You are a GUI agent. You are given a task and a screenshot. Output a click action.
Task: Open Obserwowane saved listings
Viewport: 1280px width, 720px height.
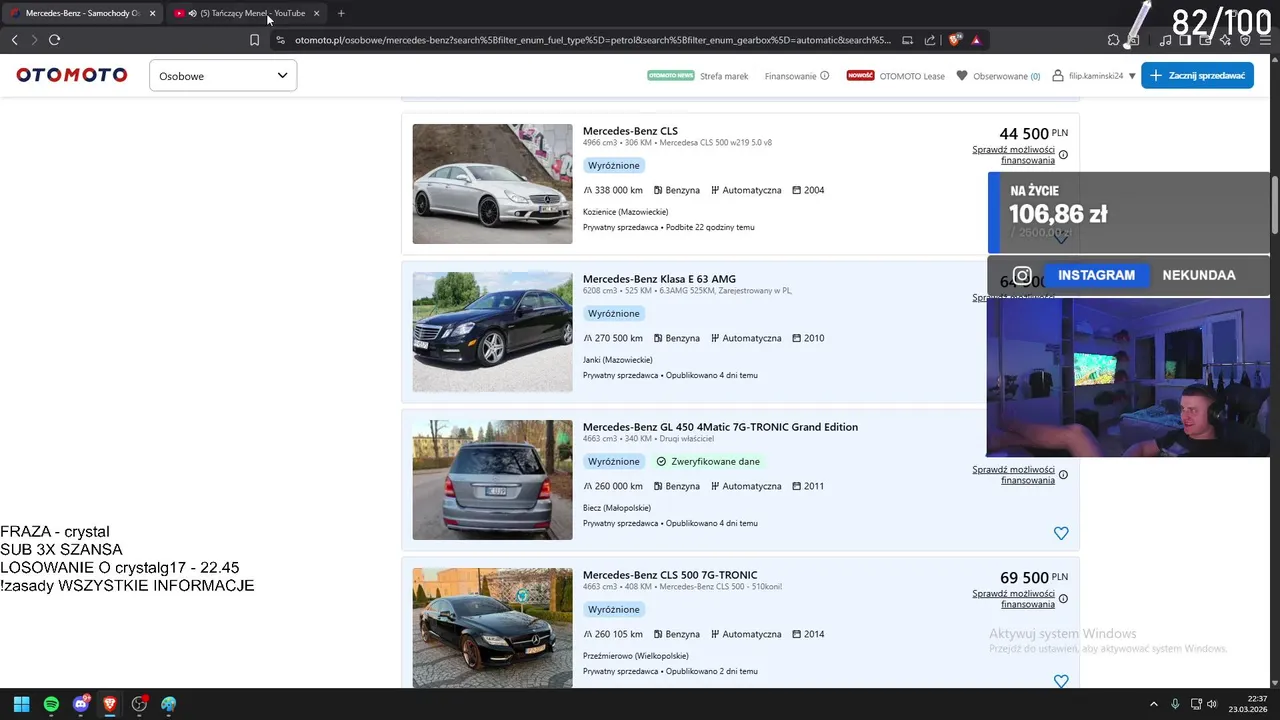(998, 76)
